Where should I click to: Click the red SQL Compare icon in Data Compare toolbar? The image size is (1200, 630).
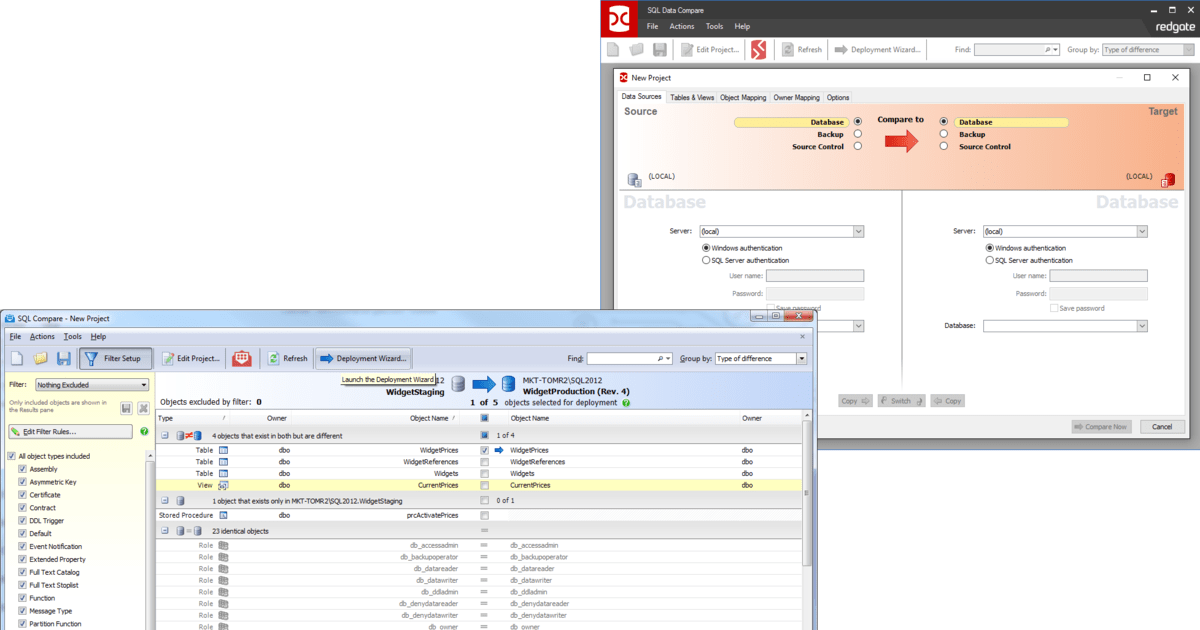(x=759, y=48)
